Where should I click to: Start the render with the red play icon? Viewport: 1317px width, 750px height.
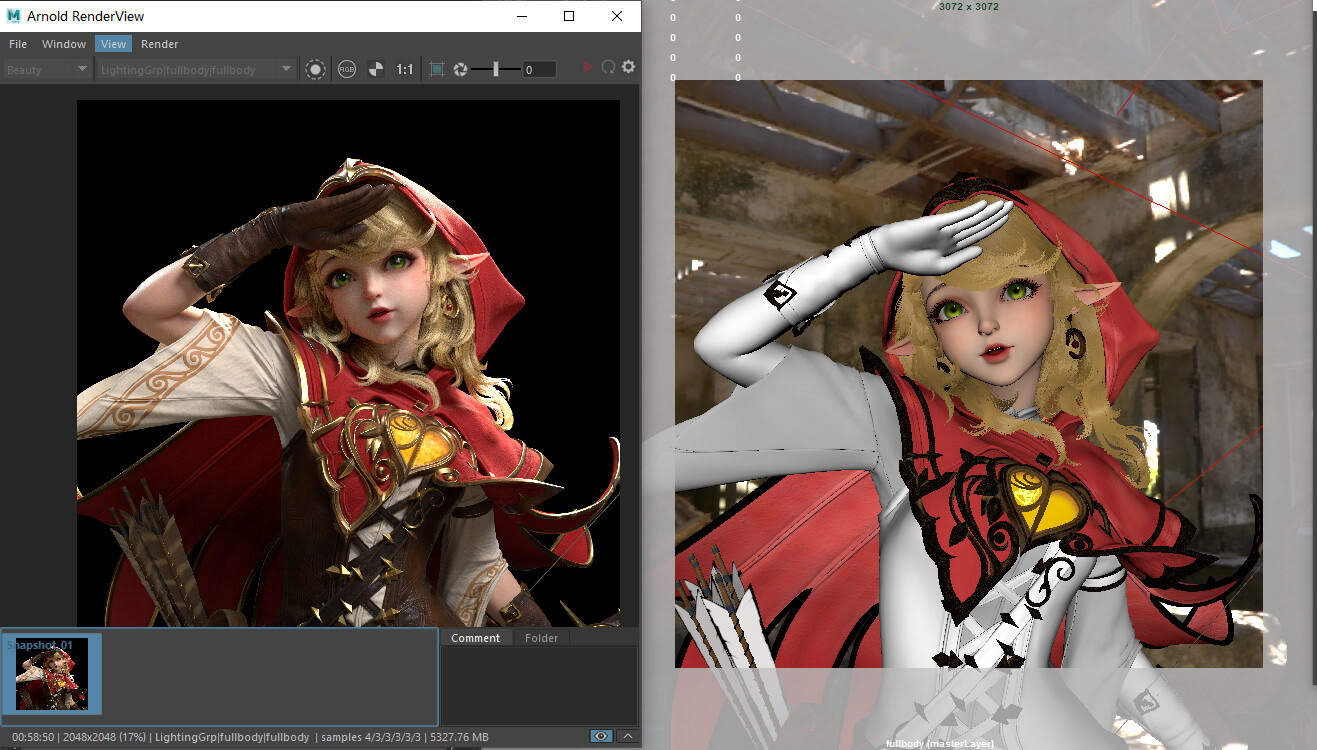click(x=588, y=67)
